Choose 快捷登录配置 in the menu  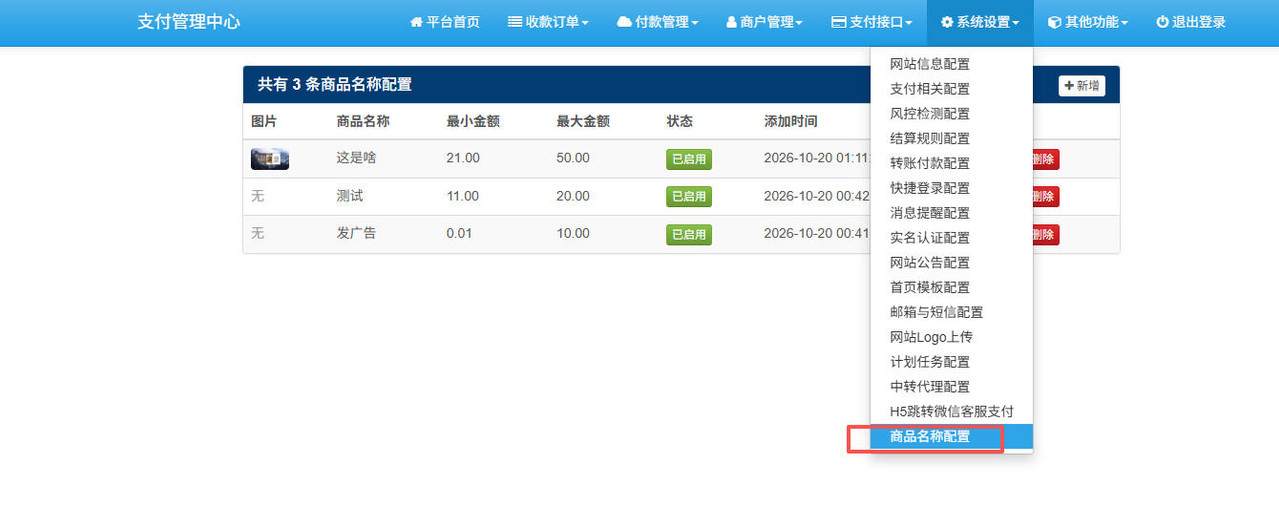pyautogui.click(x=951, y=188)
